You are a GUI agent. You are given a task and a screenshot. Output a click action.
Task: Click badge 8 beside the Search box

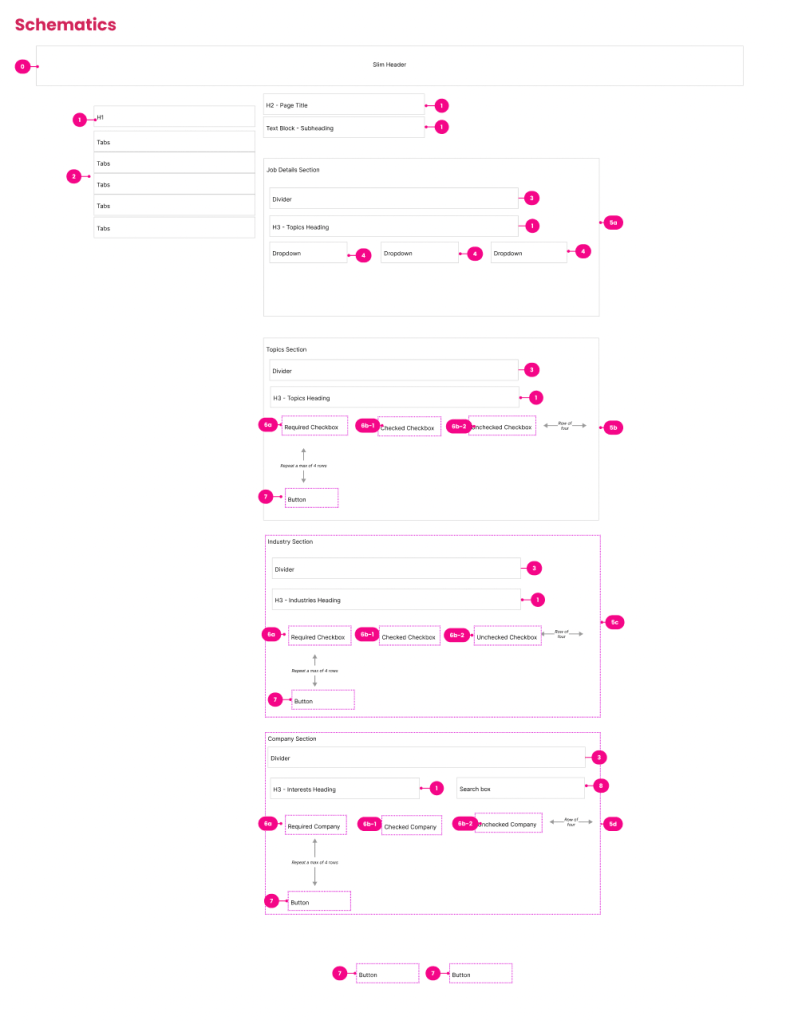pos(600,786)
